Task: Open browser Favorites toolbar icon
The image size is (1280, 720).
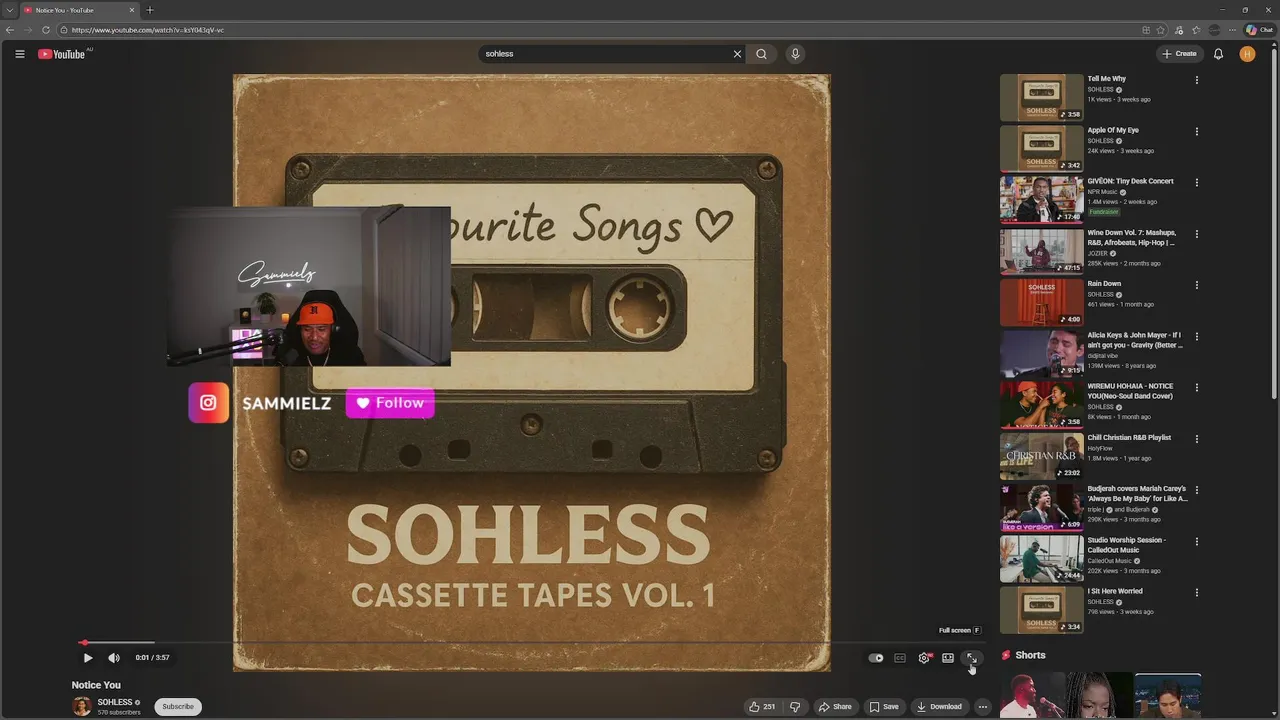Action: (x=1196, y=30)
